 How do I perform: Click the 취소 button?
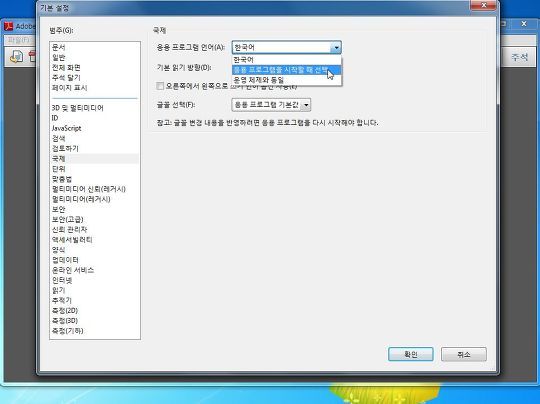tap(464, 354)
